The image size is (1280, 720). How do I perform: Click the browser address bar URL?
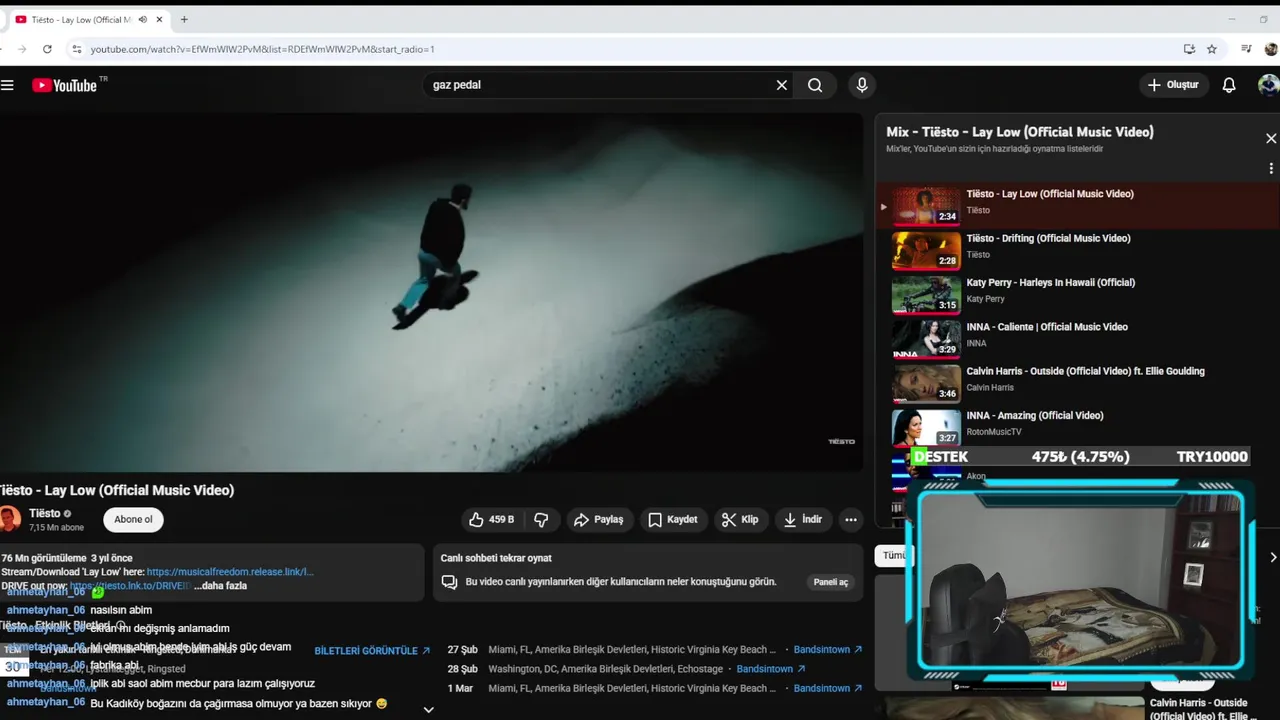pyautogui.click(x=262, y=49)
